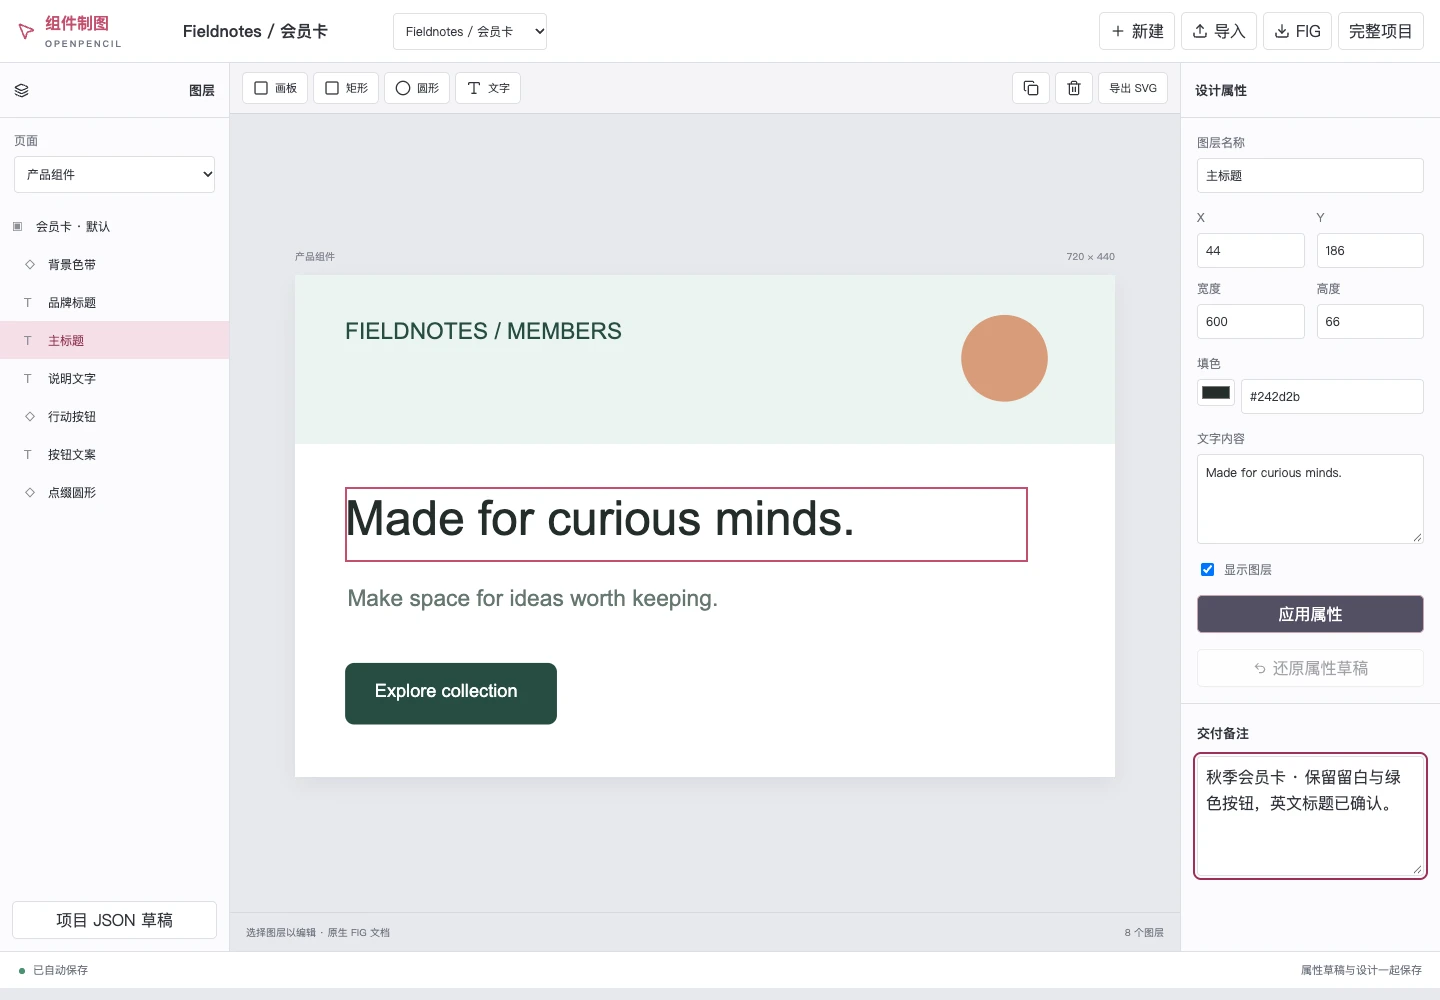Open the 完整项目 view
The width and height of the screenshot is (1440, 1000).
coord(1381,31)
